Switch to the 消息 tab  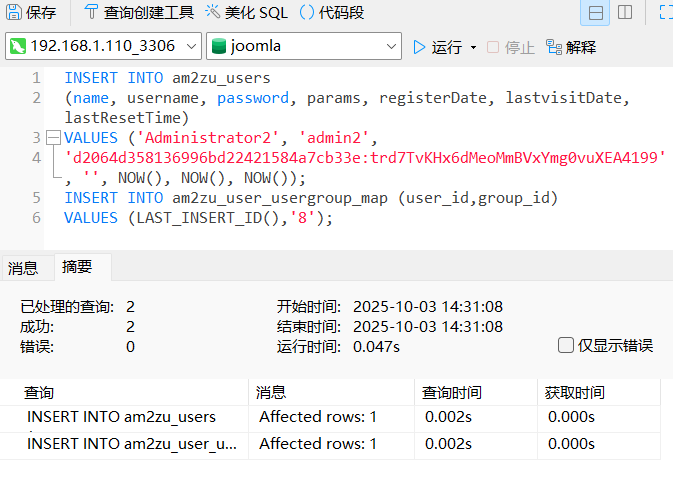(x=23, y=267)
